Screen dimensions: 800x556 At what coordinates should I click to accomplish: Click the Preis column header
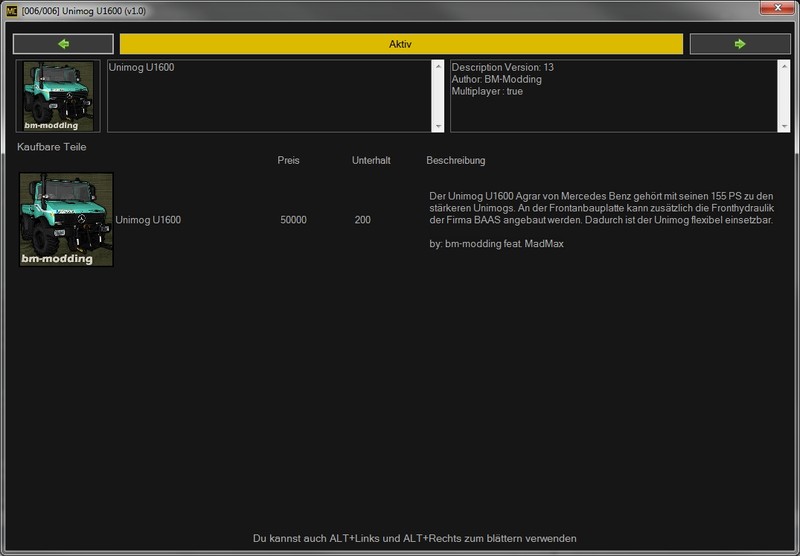point(288,161)
